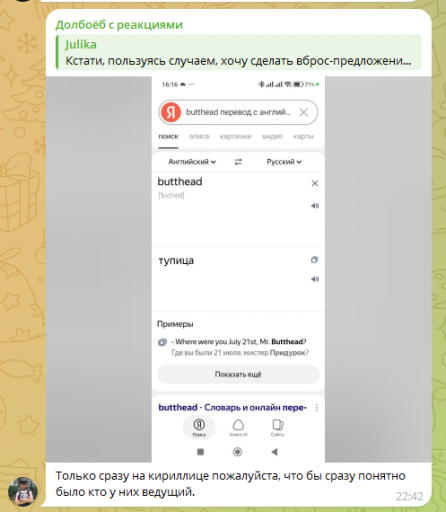
Task: Swap translation languages with arrows icon
Action: 238,162
